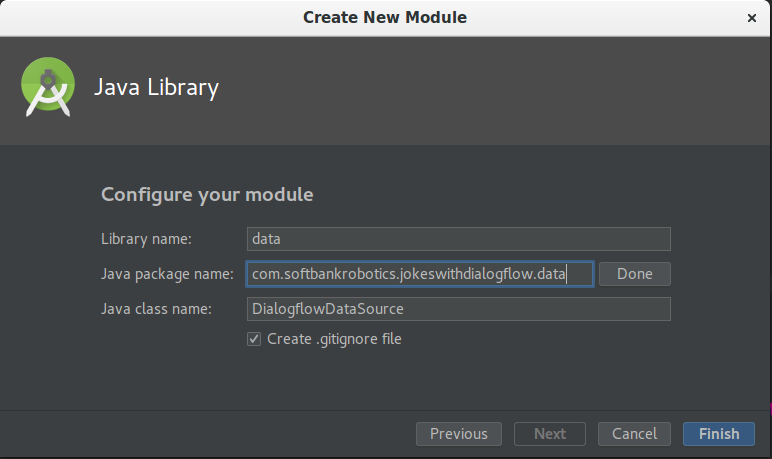Toggle the Create .gitignore file checkbox
Screen dimensions: 772x459
point(254,339)
